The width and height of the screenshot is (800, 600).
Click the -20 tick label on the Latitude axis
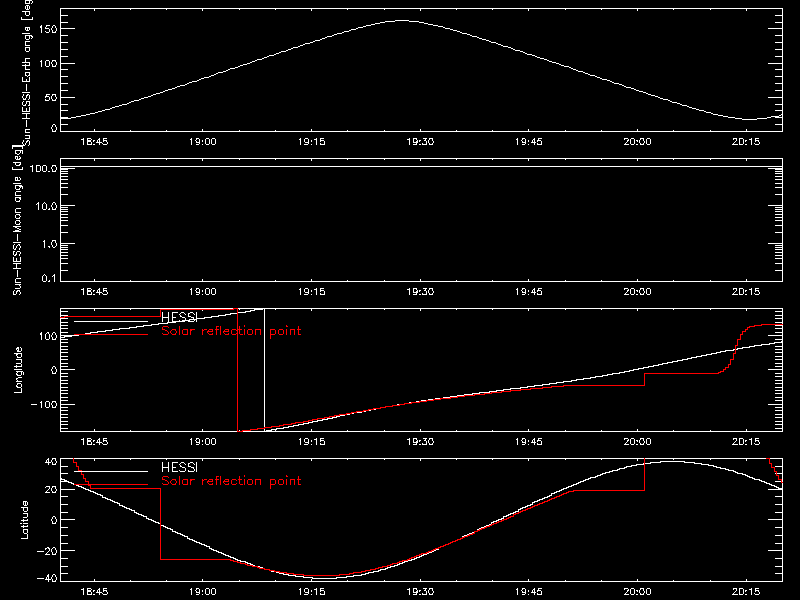pos(47,551)
